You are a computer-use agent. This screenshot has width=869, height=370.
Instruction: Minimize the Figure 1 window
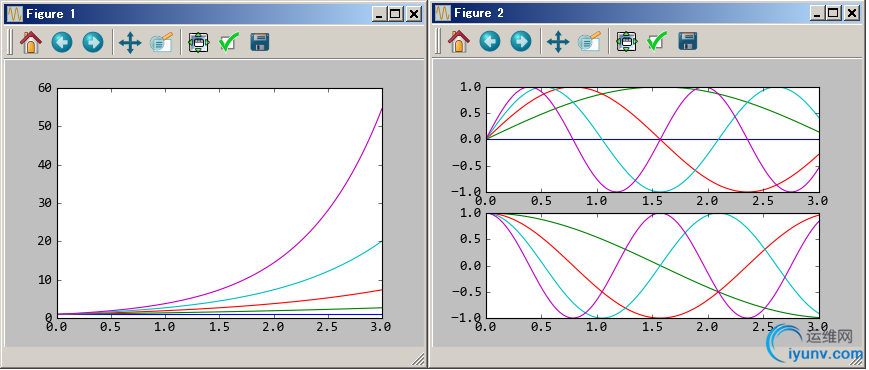(x=379, y=14)
